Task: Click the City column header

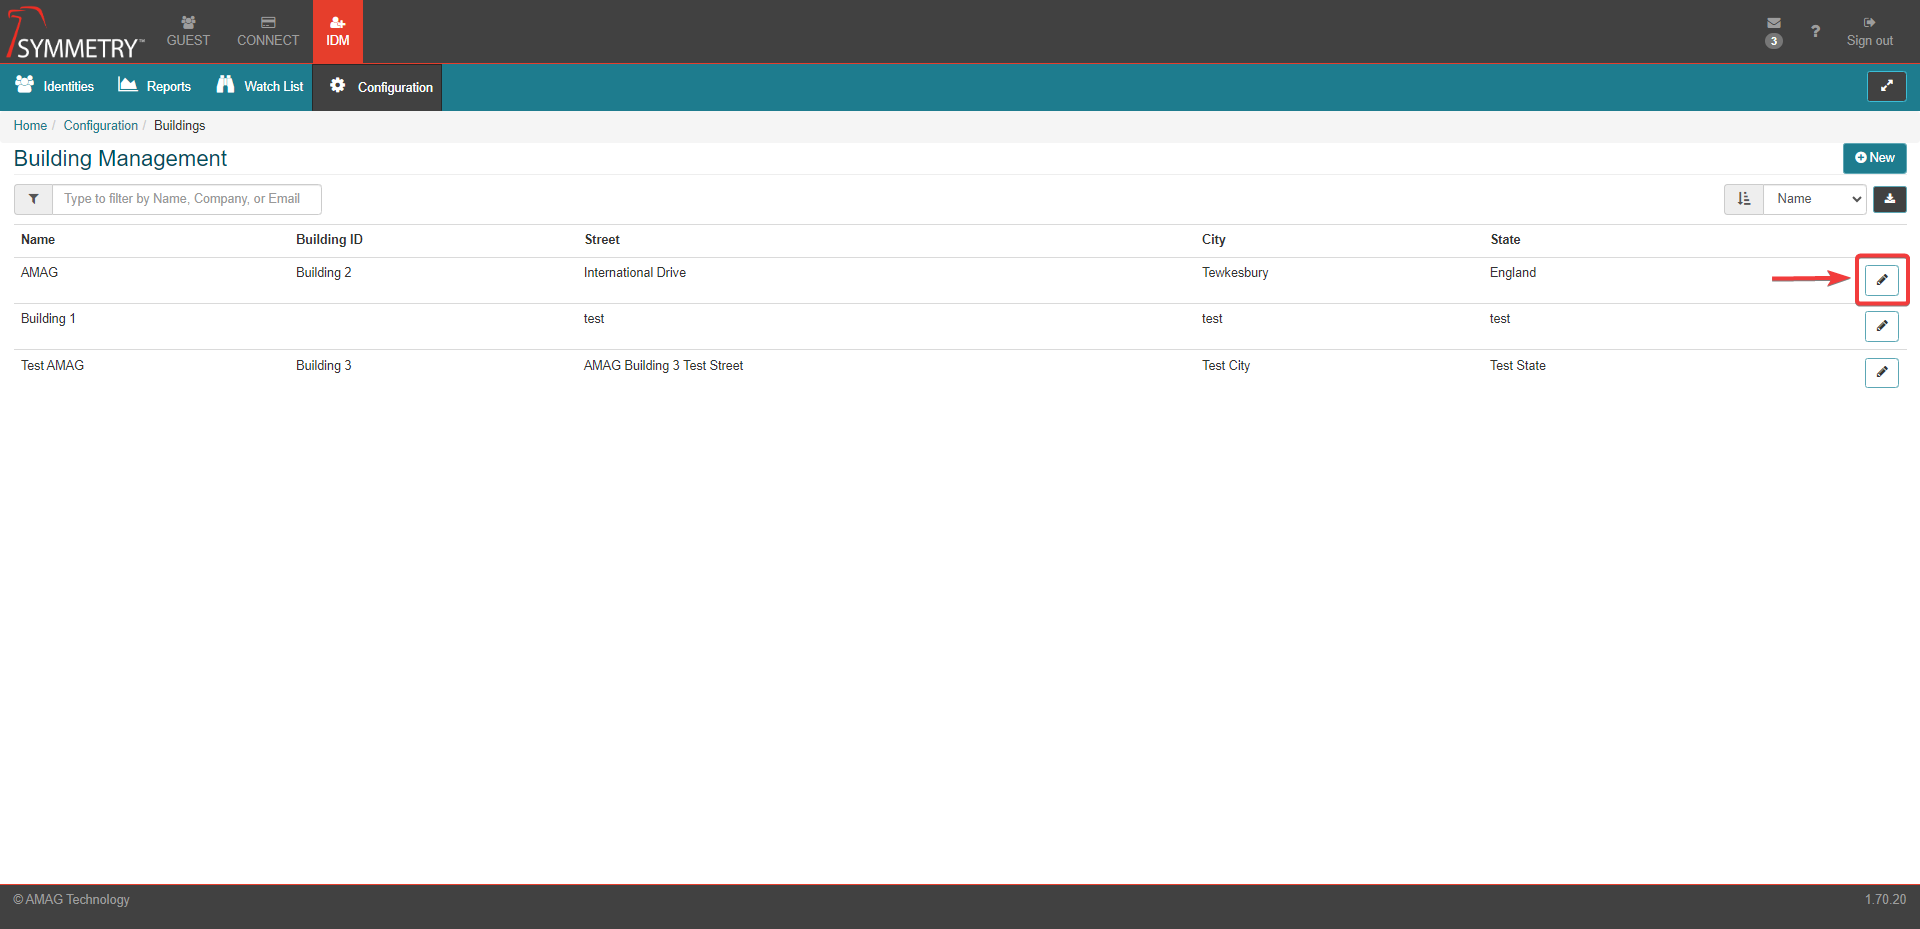Action: coord(1213,240)
